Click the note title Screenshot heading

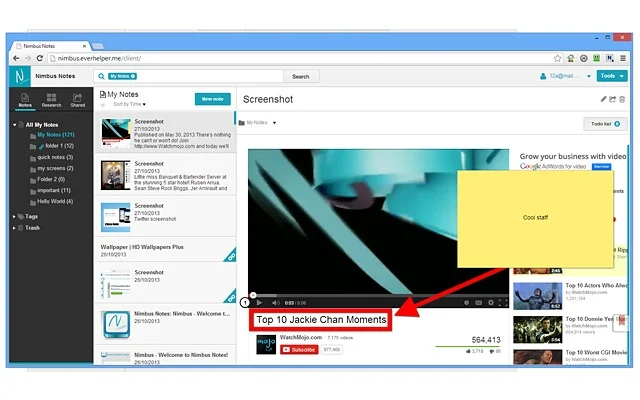pos(268,99)
